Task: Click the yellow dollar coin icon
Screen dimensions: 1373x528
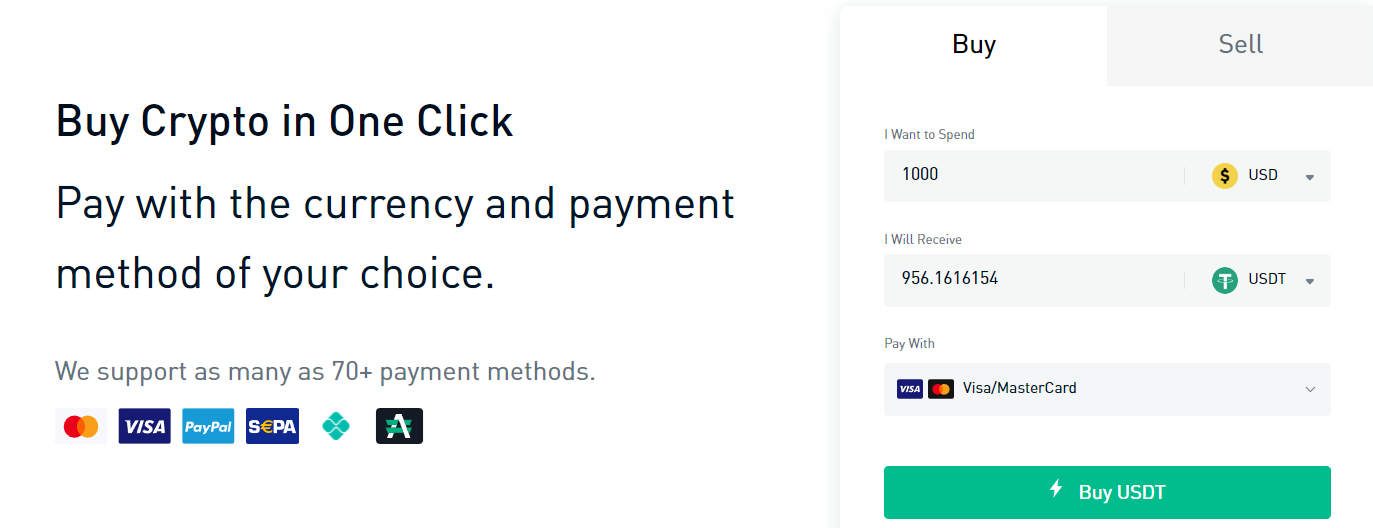Action: coord(1225,176)
